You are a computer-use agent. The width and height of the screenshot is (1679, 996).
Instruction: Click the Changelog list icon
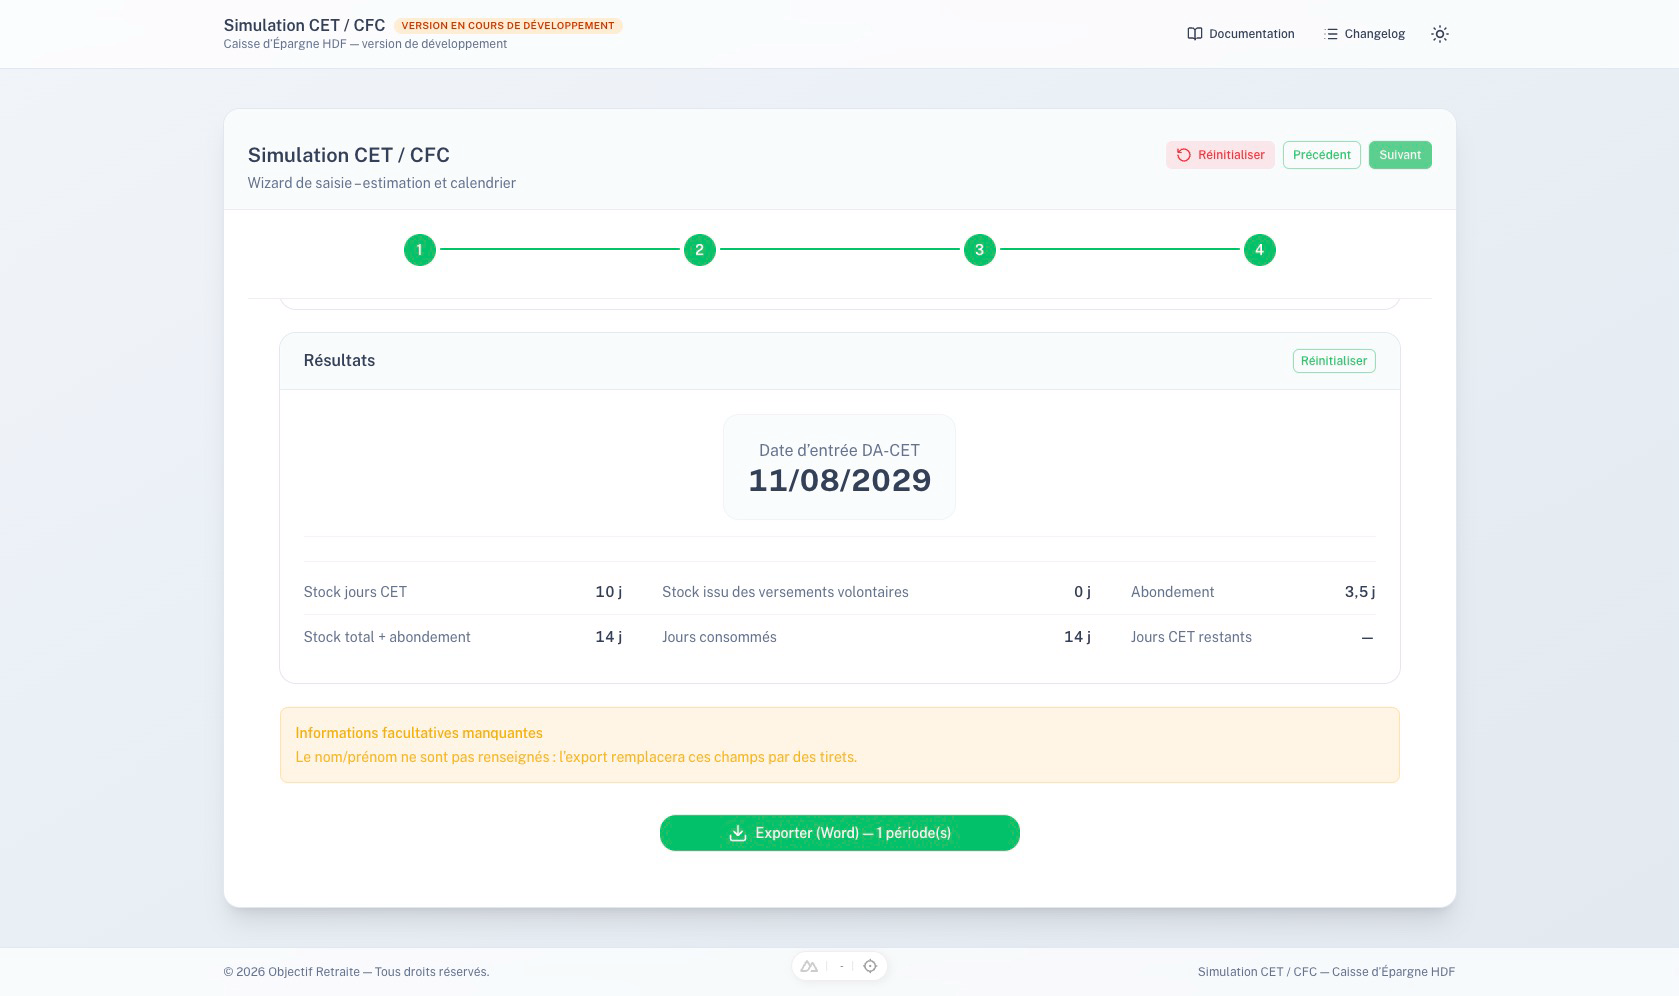[x=1330, y=34]
